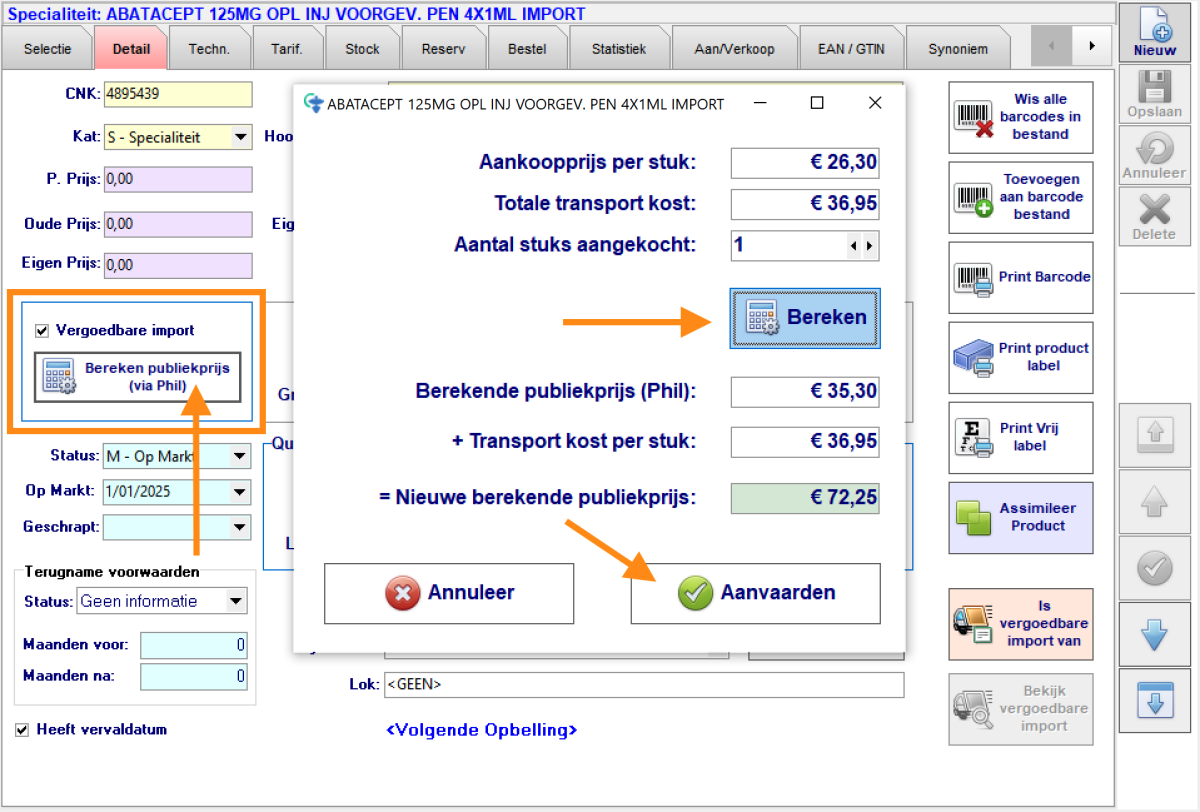Click Totale transport kost field
Image resolution: width=1200 pixels, height=812 pixels.
805,204
